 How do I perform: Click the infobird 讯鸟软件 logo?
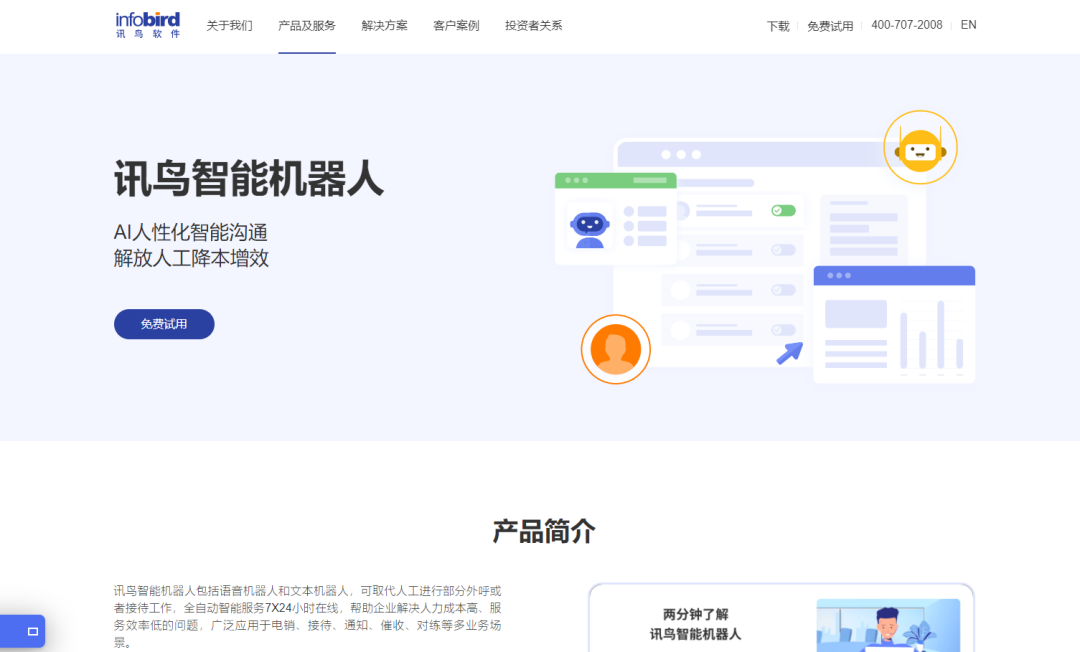click(147, 25)
